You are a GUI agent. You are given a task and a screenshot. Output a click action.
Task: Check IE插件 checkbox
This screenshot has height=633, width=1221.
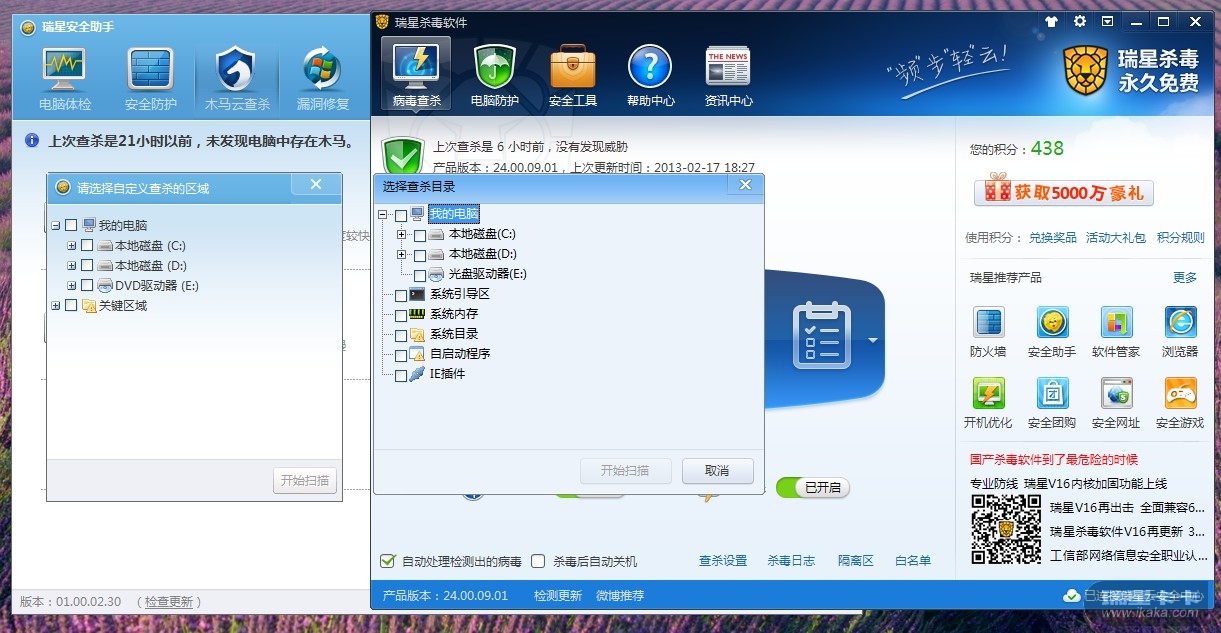pyautogui.click(x=401, y=376)
